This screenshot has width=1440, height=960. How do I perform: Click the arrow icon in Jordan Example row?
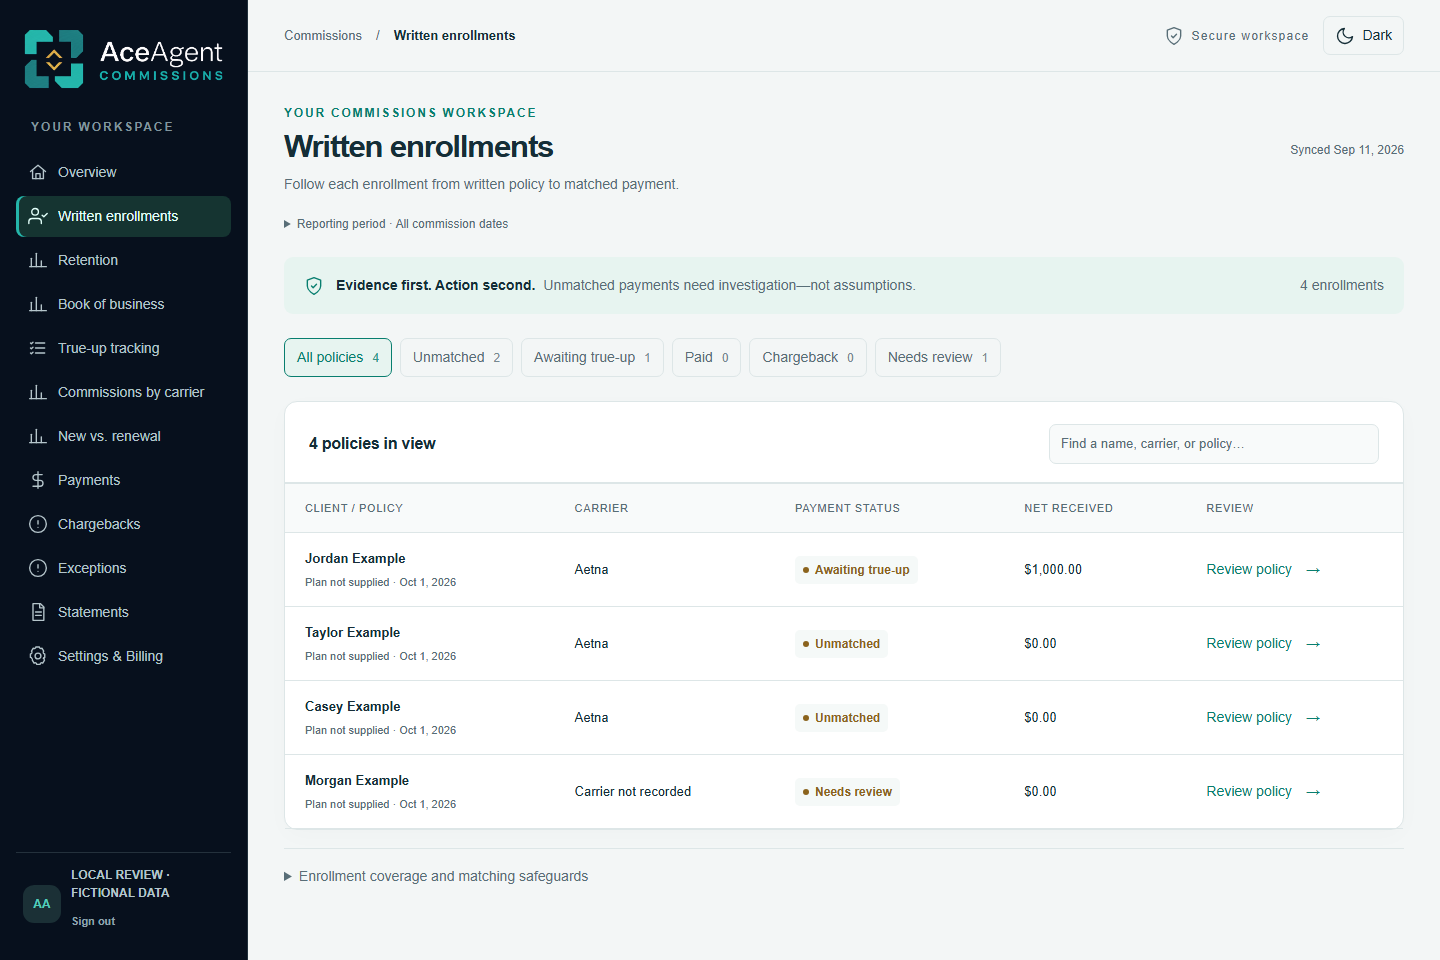(1314, 570)
